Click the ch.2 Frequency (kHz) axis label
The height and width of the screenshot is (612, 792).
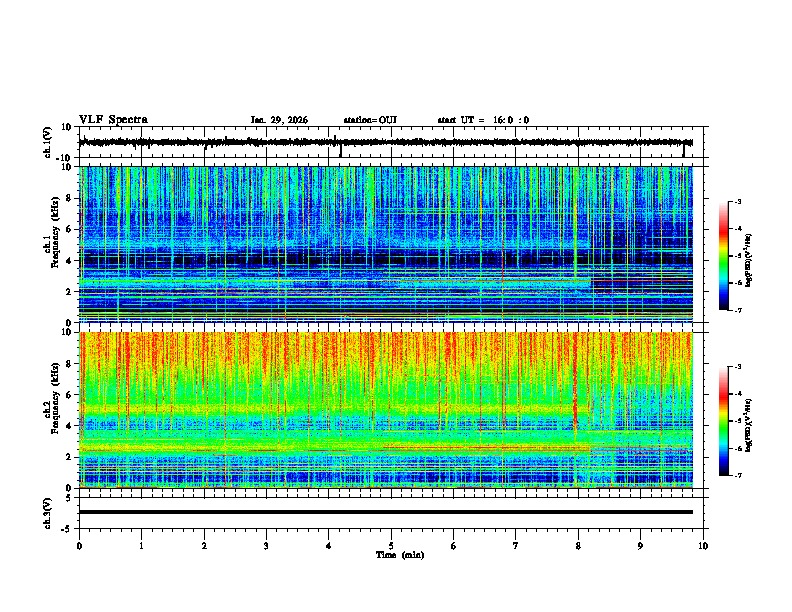pos(52,398)
